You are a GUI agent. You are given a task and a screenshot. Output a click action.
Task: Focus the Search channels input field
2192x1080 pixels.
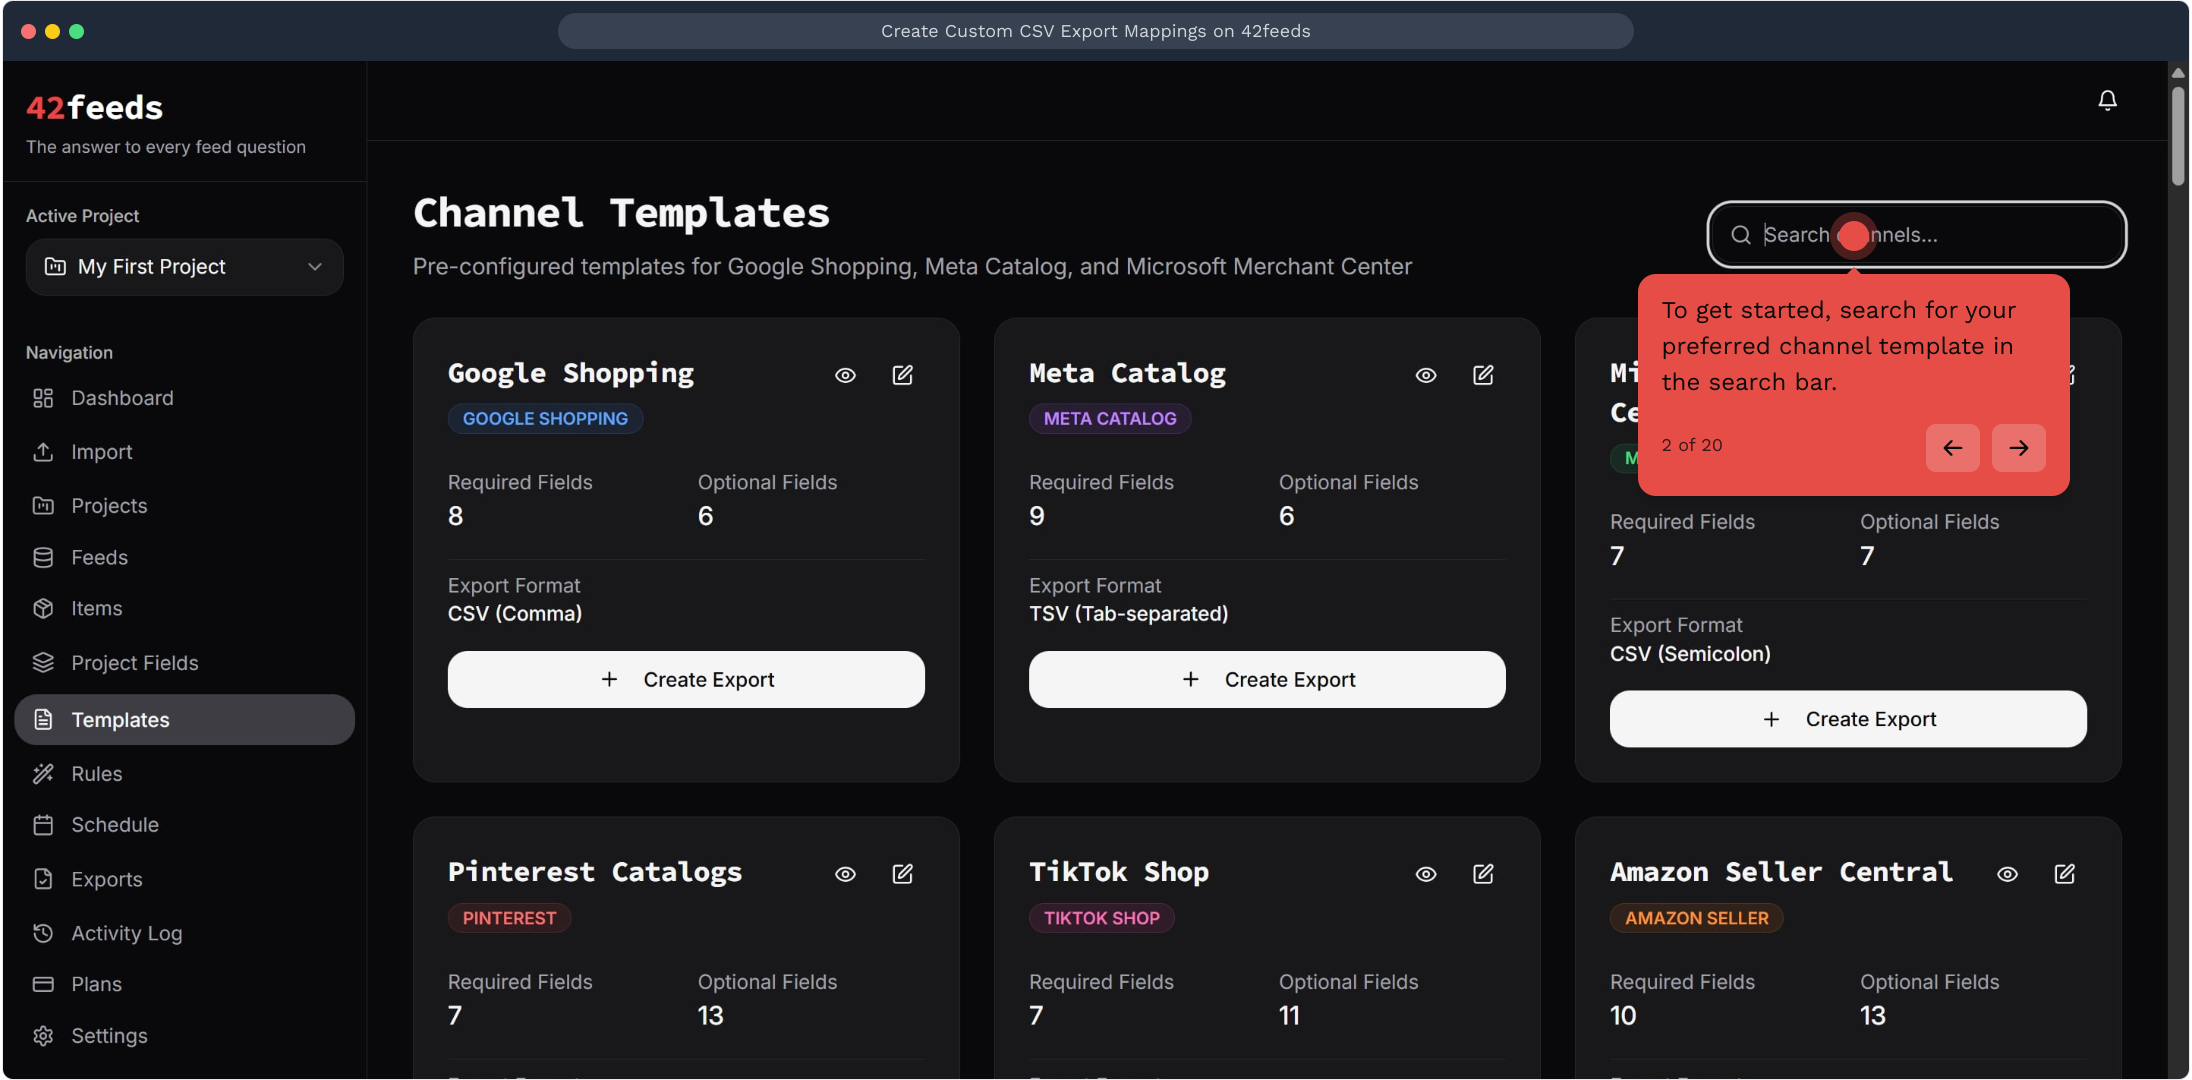1990,235
